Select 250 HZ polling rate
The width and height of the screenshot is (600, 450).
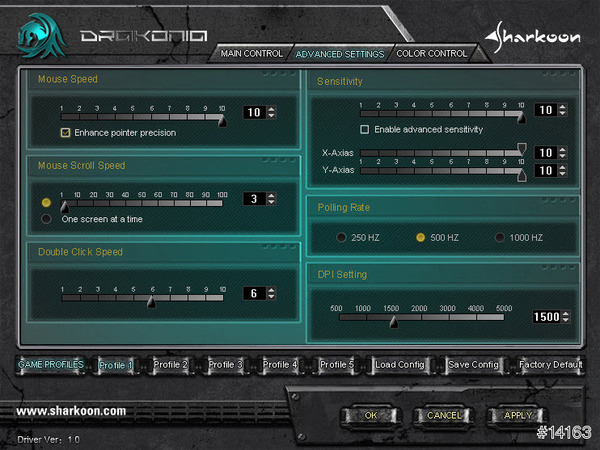tap(341, 238)
